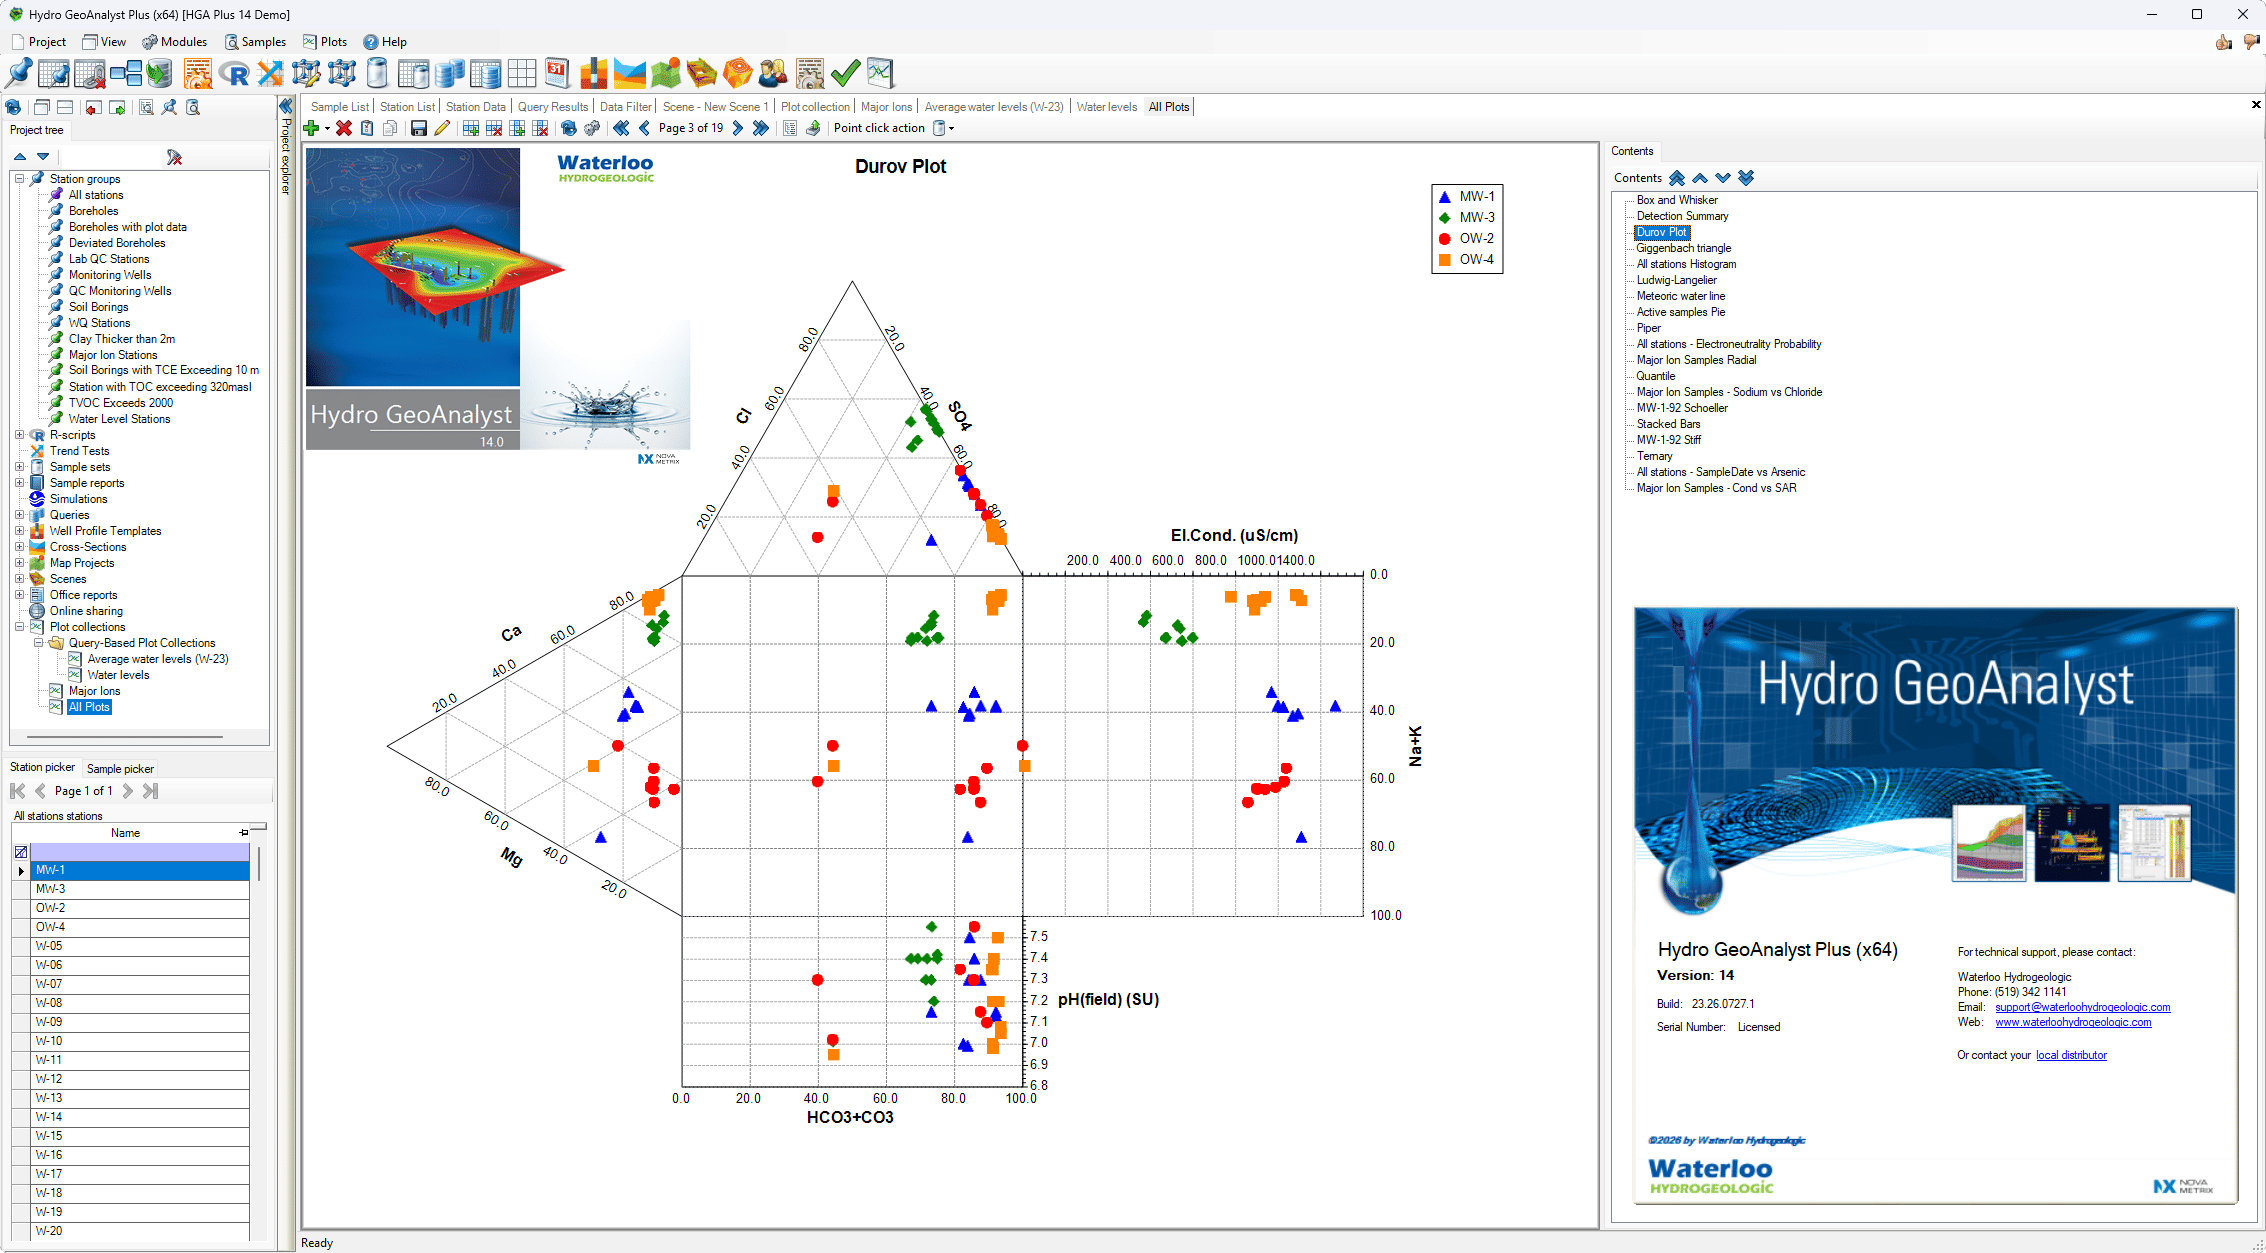Viewport: 2266px width, 1253px height.
Task: Select Ternary in the Contents list
Action: pyautogui.click(x=1654, y=456)
